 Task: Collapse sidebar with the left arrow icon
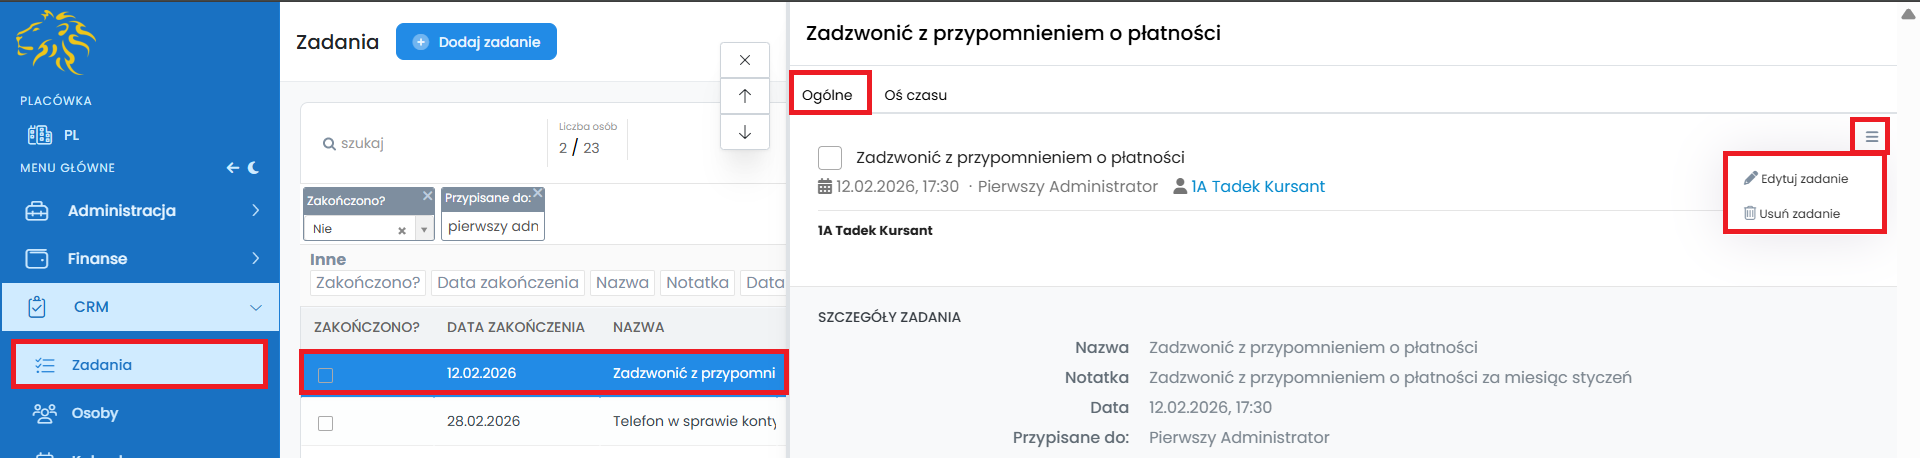pos(232,168)
